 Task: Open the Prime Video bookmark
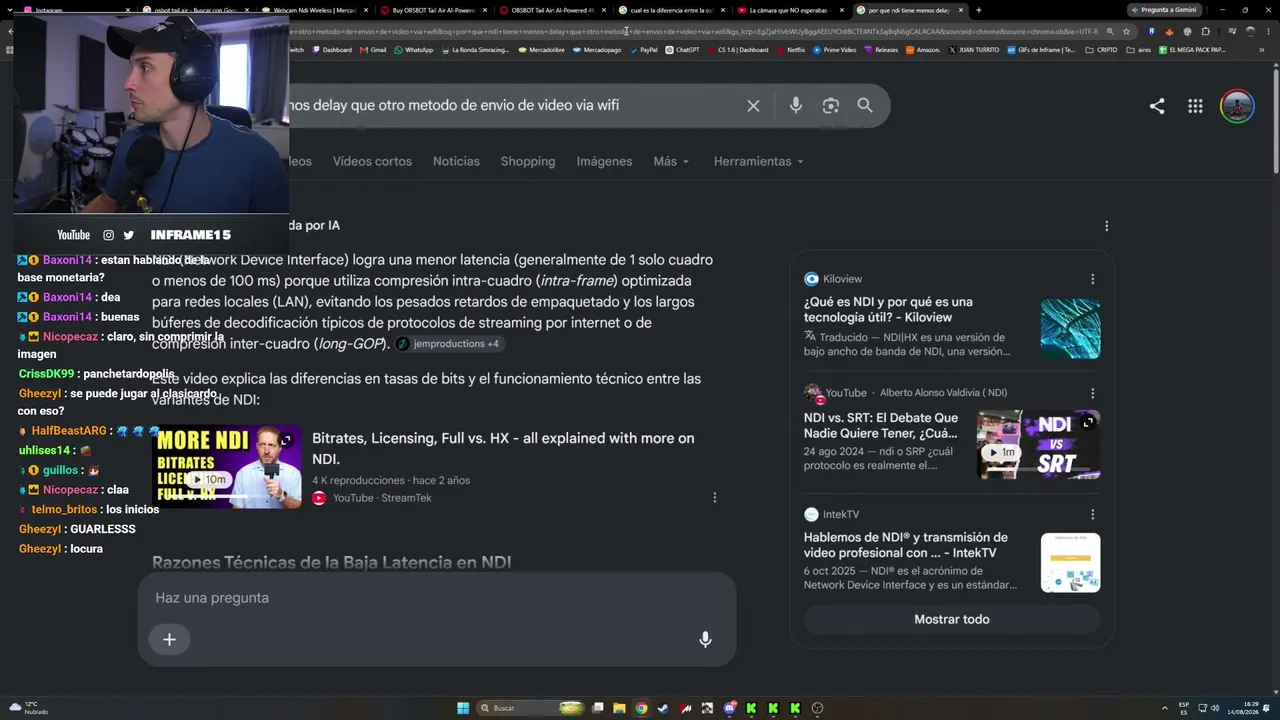pos(835,50)
